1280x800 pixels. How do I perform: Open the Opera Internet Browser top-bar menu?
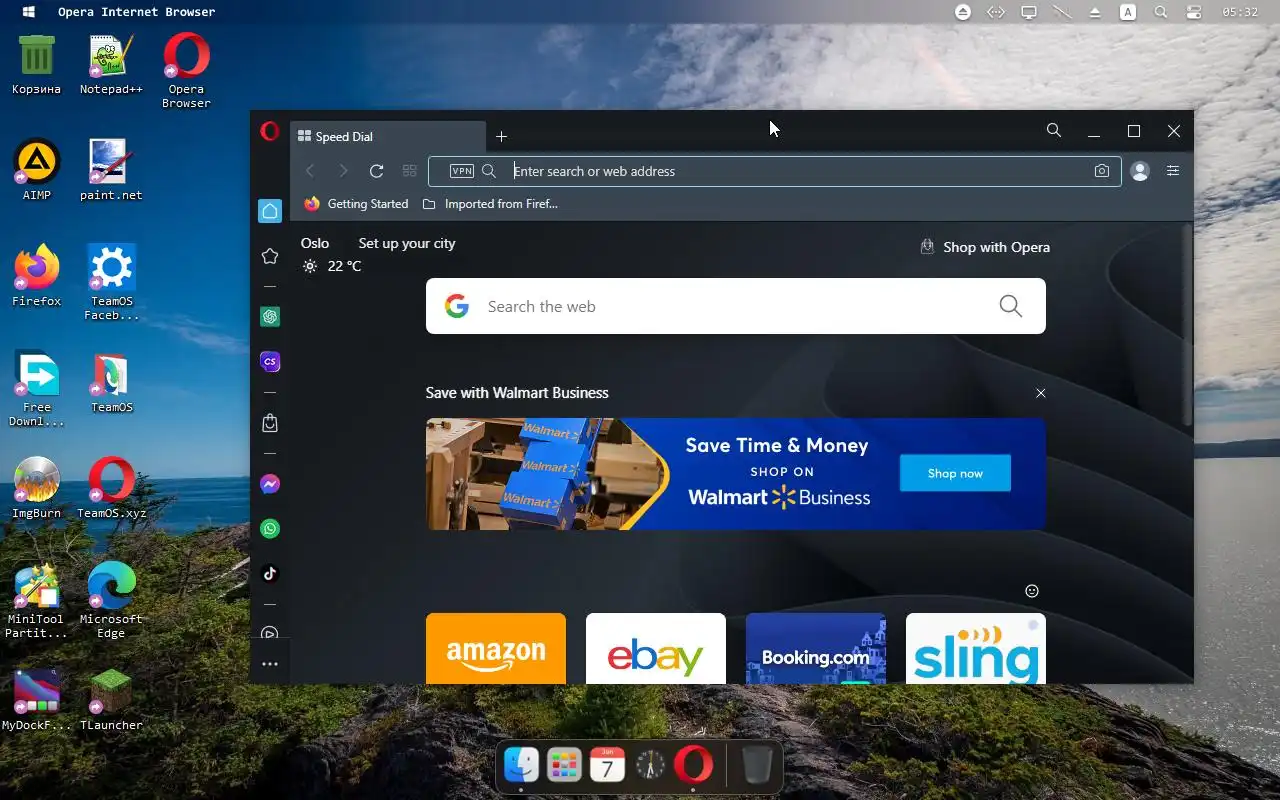(x=137, y=12)
